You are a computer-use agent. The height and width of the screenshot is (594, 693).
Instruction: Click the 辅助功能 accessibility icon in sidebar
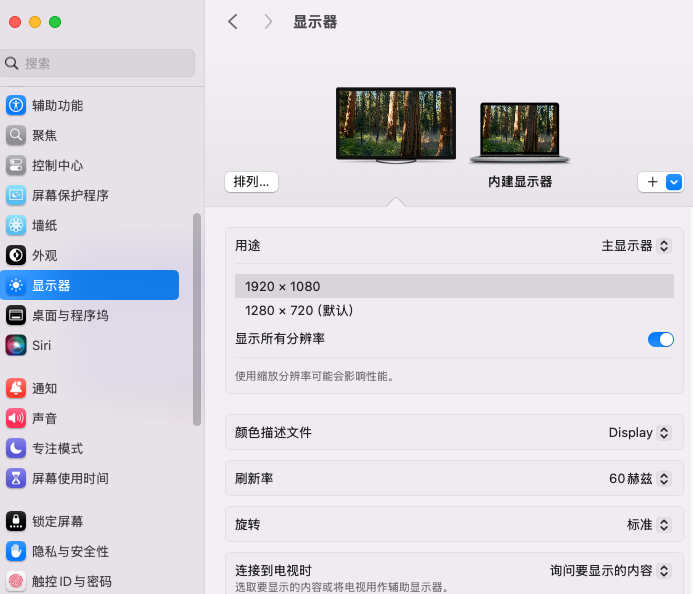coord(16,106)
